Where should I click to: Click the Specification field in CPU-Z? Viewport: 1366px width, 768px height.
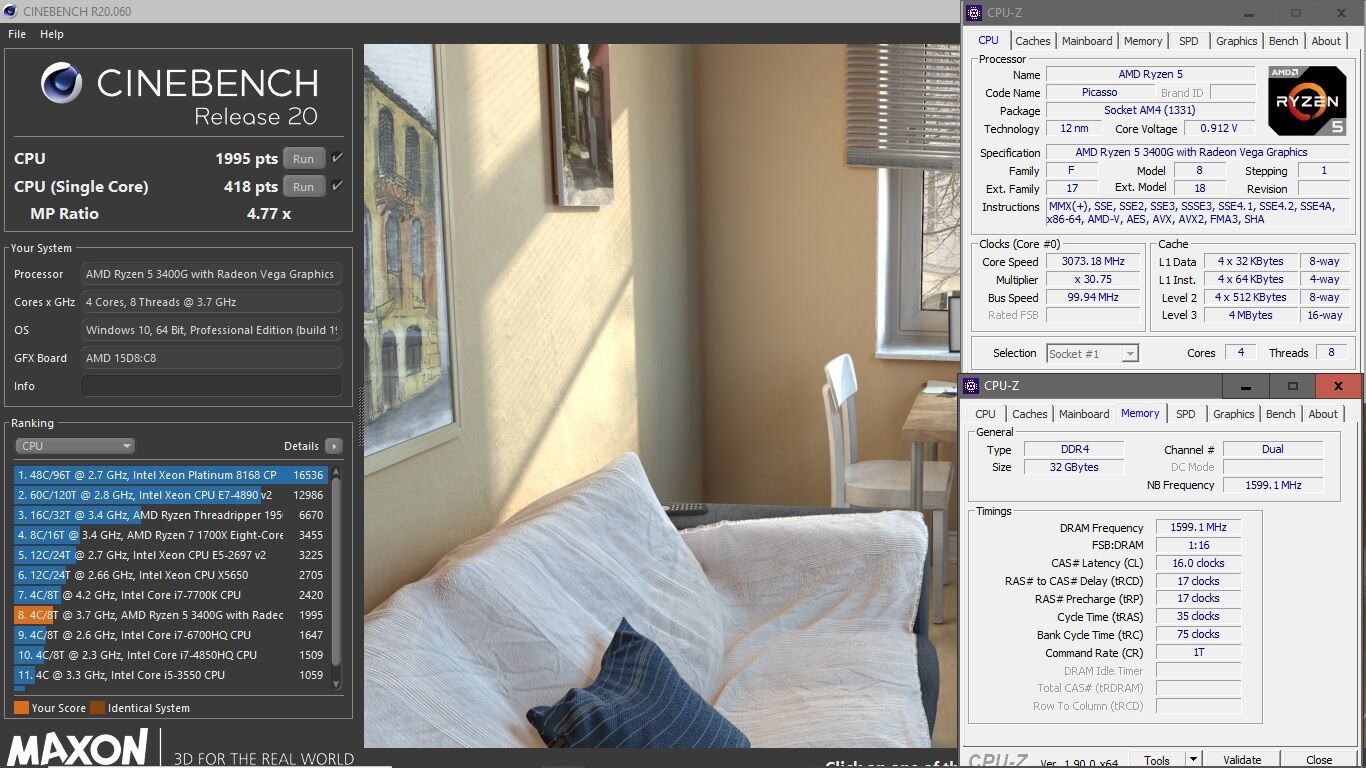click(1198, 153)
